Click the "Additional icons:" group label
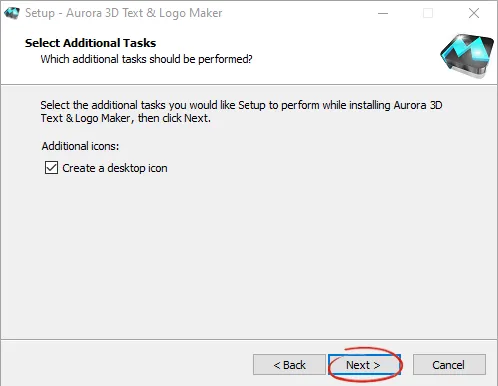498x386 pixels. (x=80, y=146)
